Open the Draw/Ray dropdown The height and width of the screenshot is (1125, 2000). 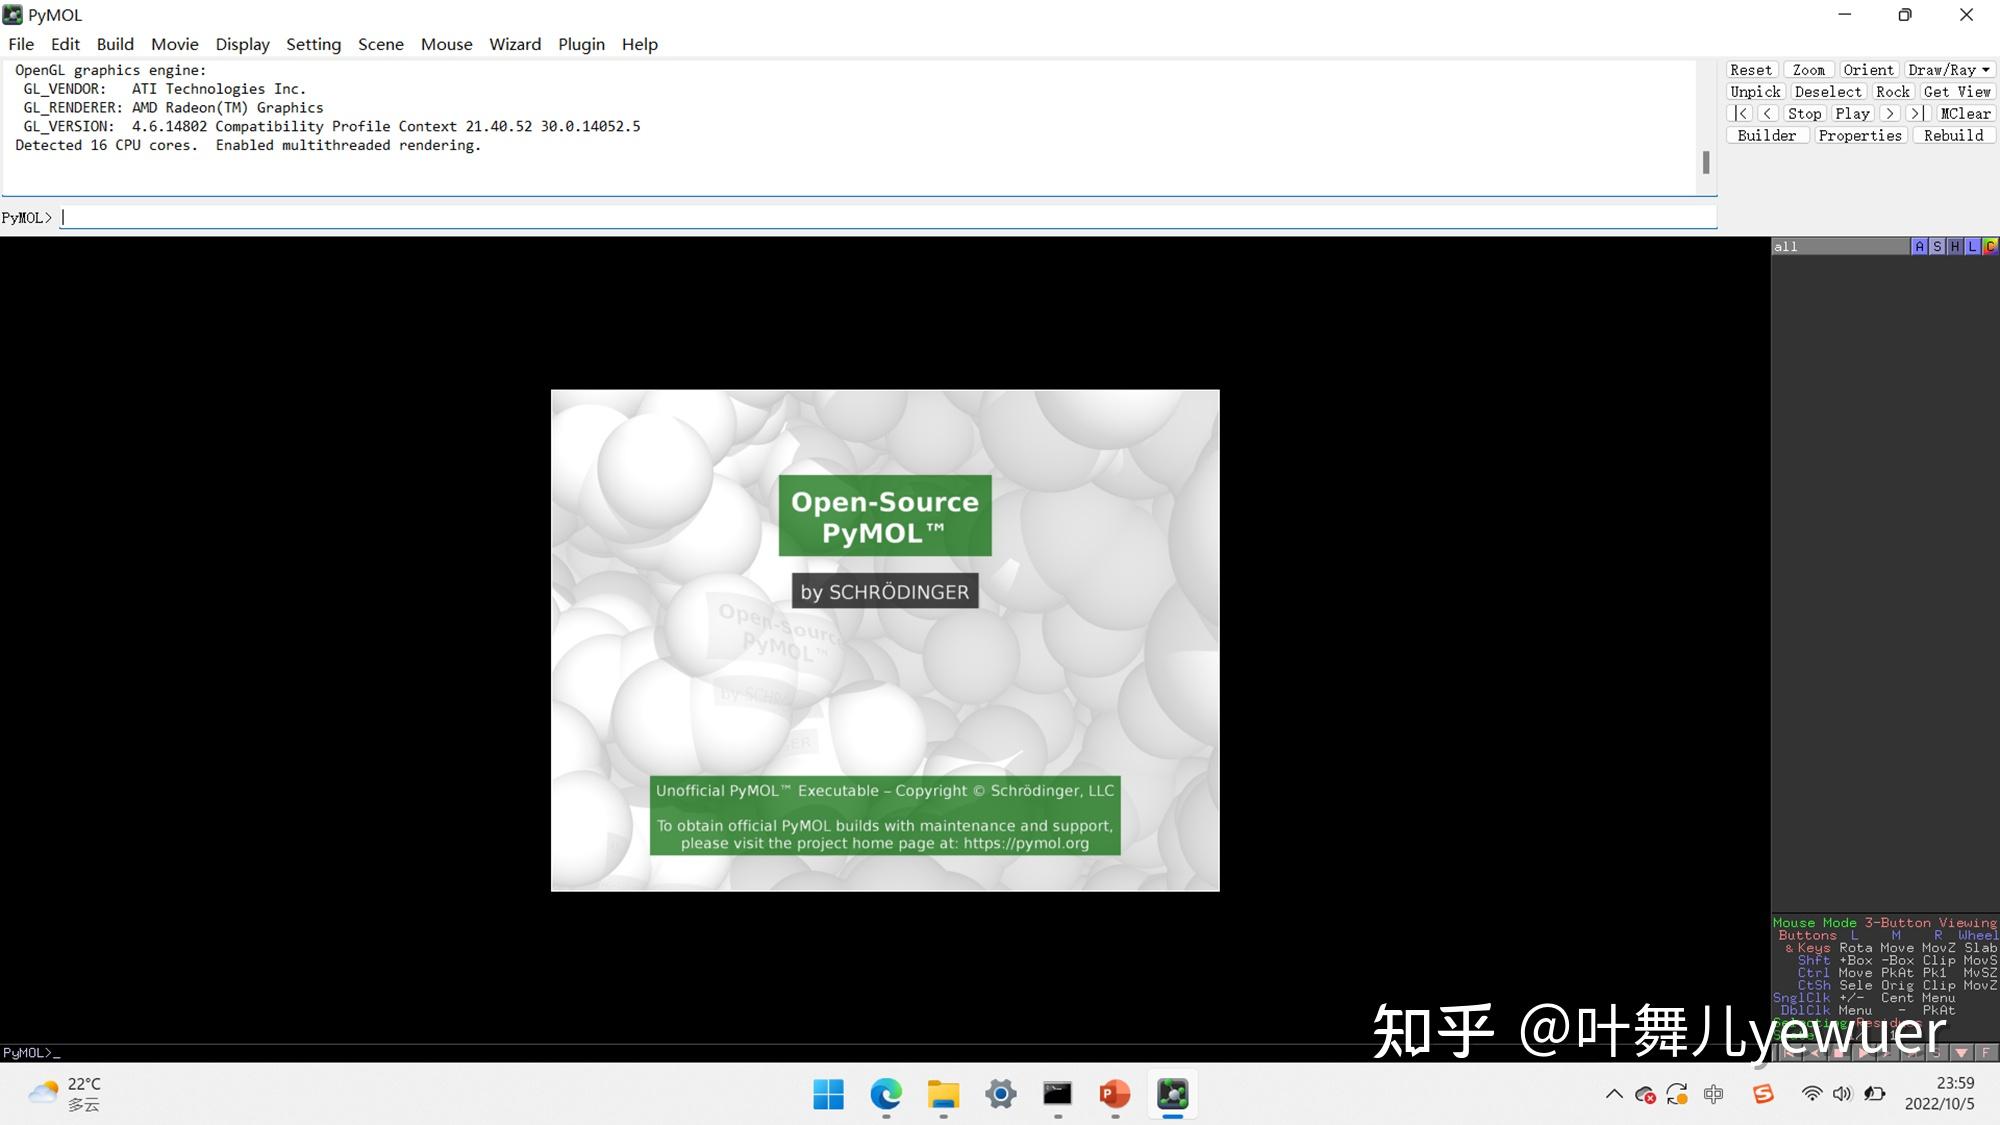point(1949,70)
